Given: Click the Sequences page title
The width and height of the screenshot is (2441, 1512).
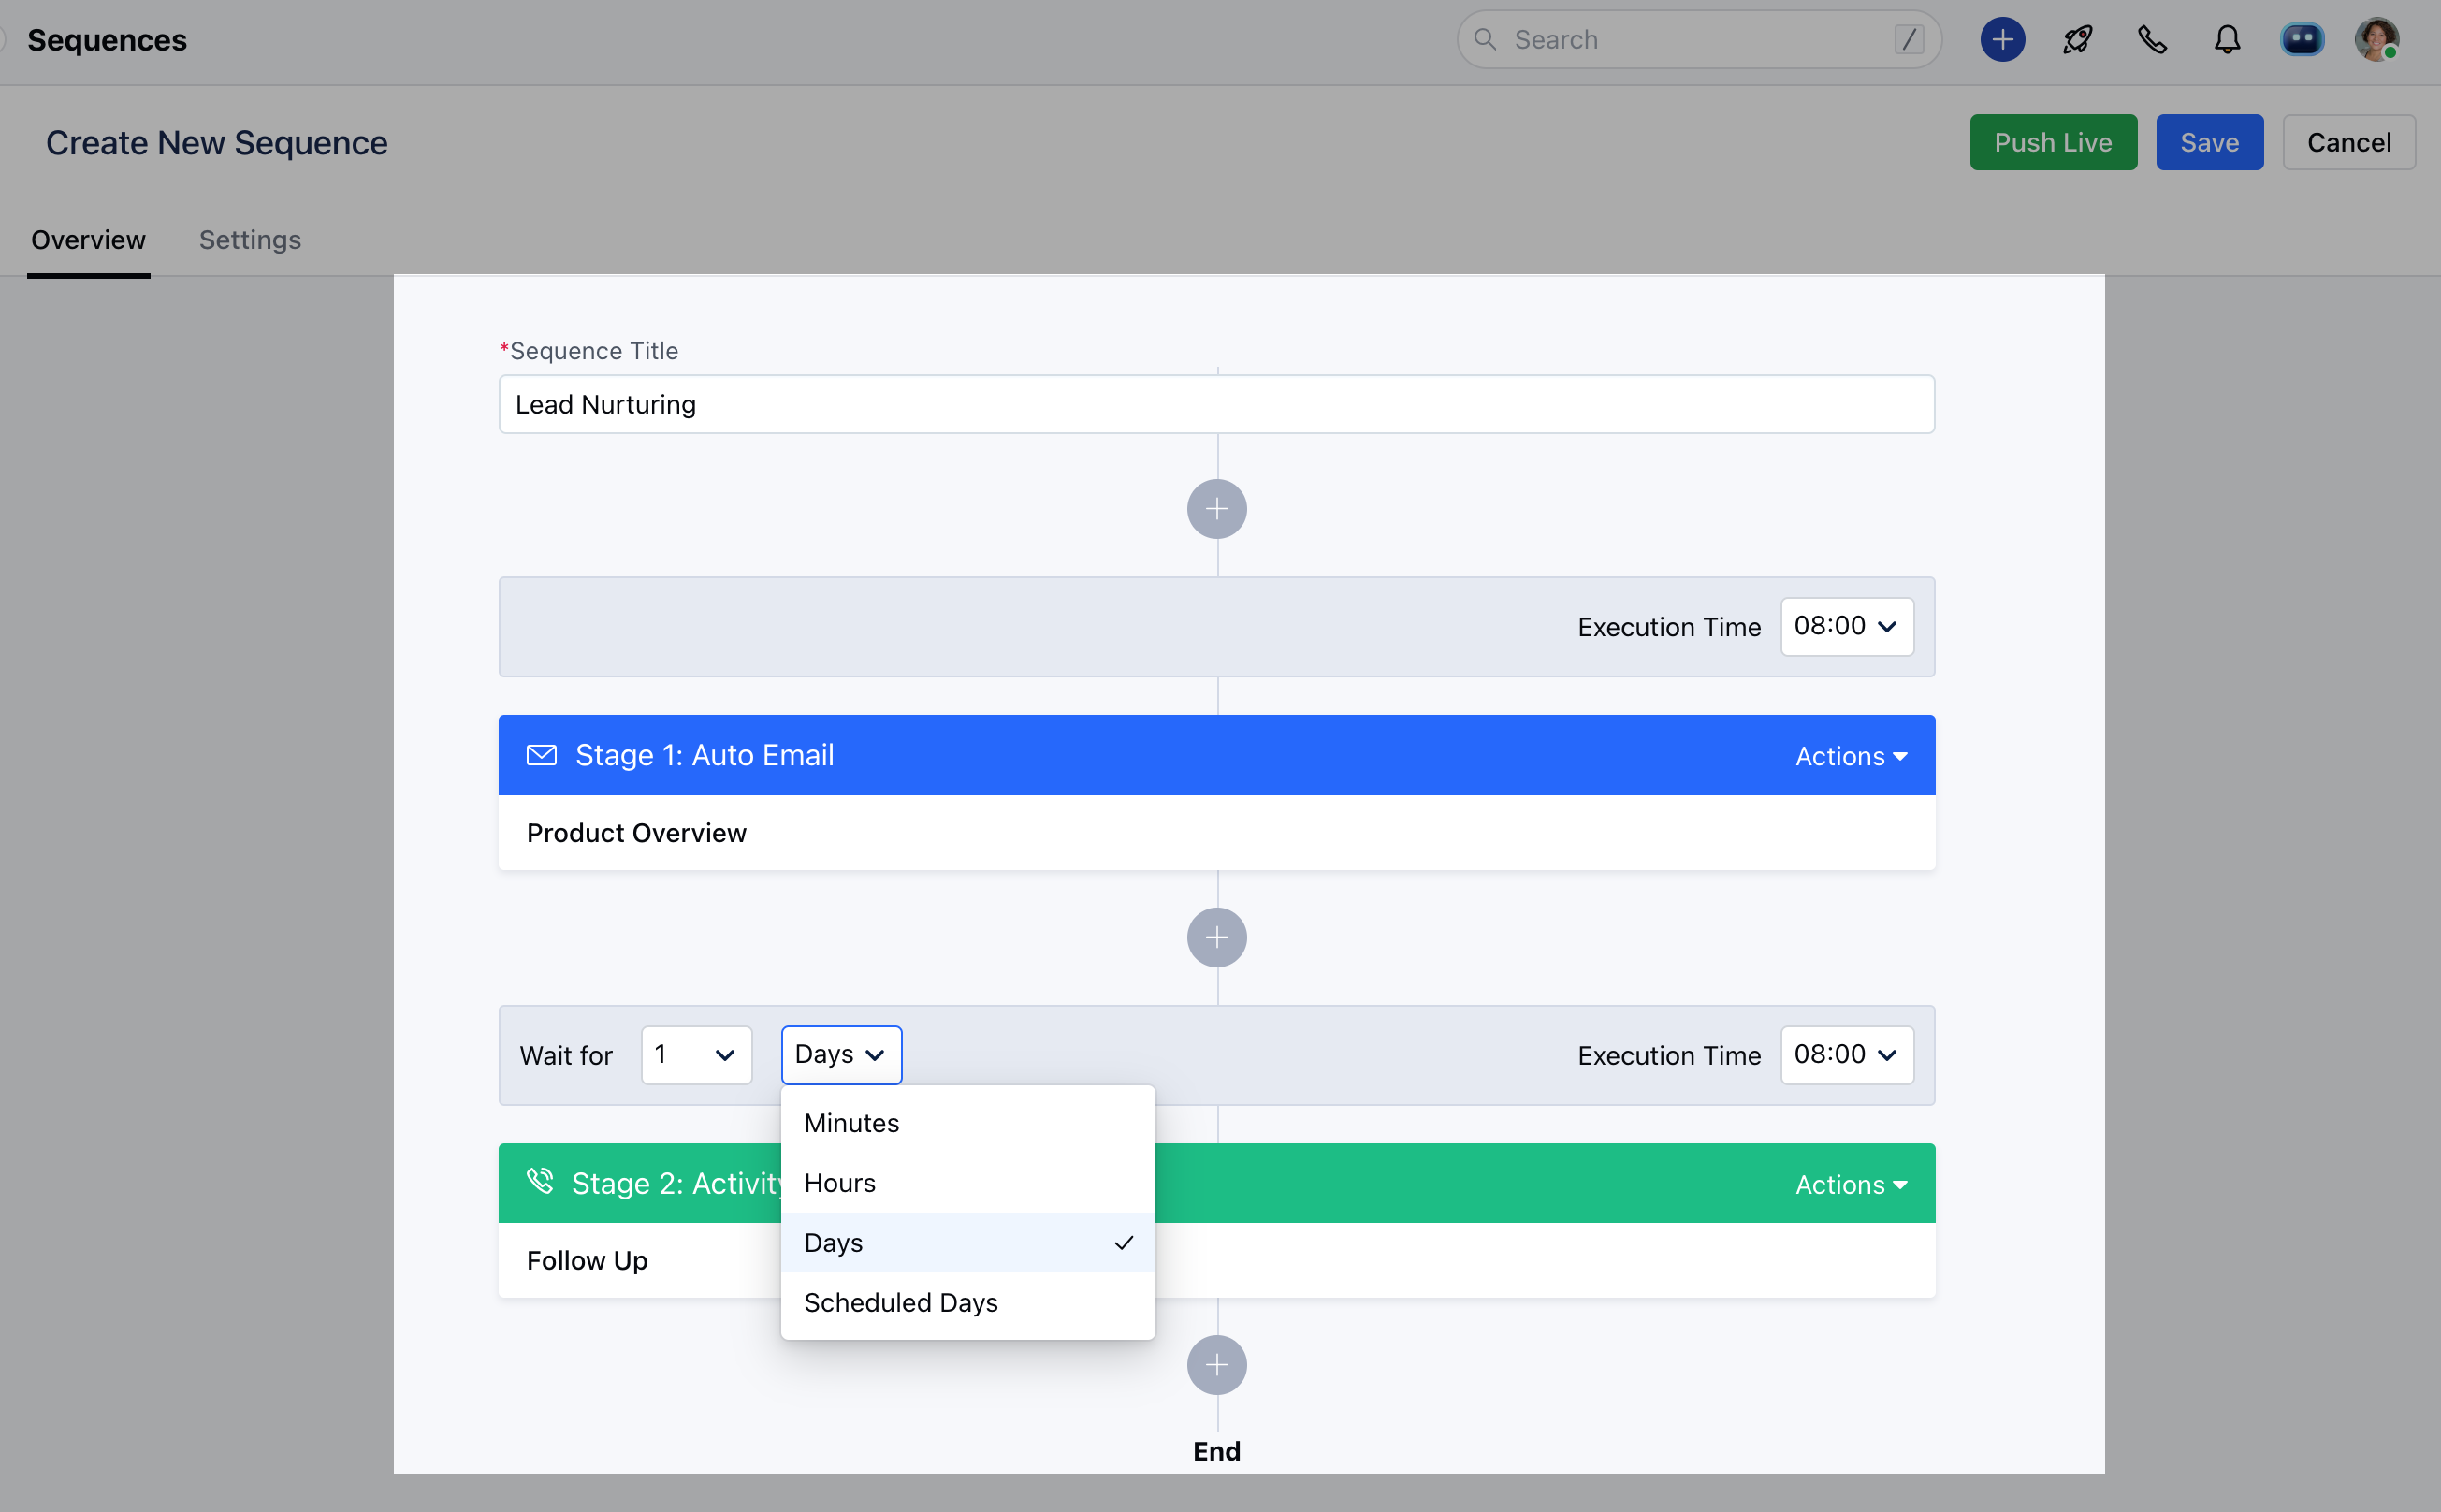Looking at the screenshot, I should click(x=107, y=40).
